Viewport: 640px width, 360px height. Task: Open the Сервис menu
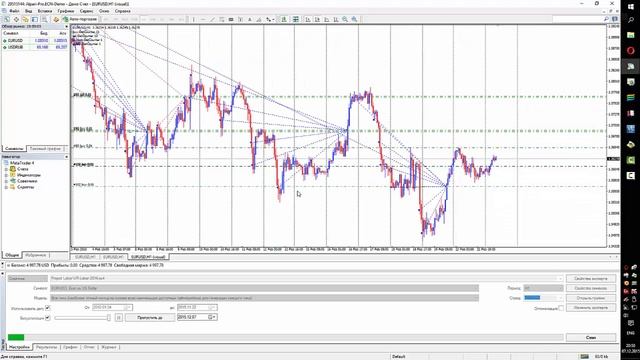click(87, 11)
